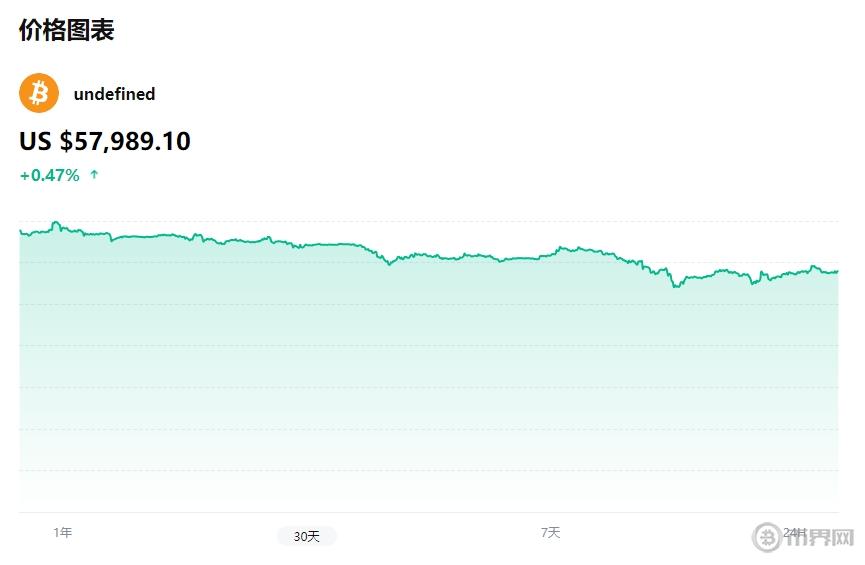Switch to the 1年 time range
The width and height of the screenshot is (865, 565).
click(x=62, y=532)
